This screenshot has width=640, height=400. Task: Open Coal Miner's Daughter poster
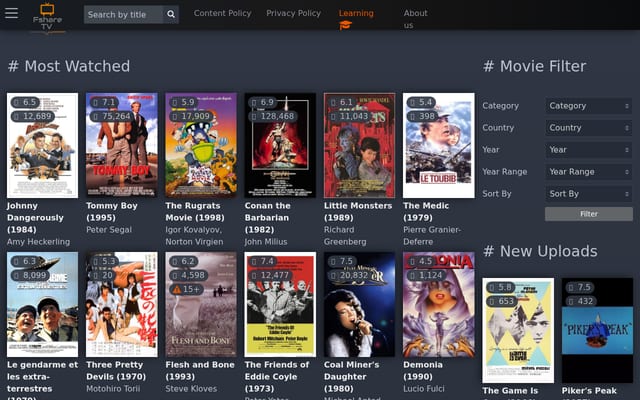(360, 304)
